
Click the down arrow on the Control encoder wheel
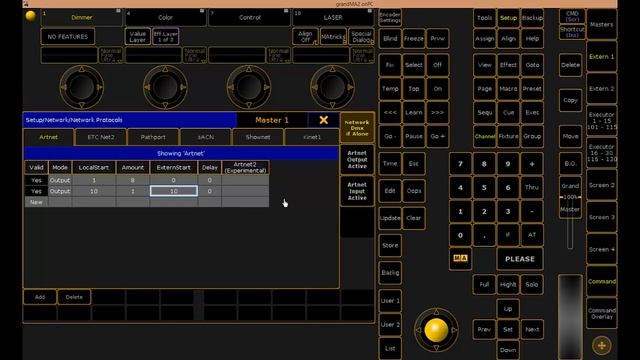click(x=249, y=105)
